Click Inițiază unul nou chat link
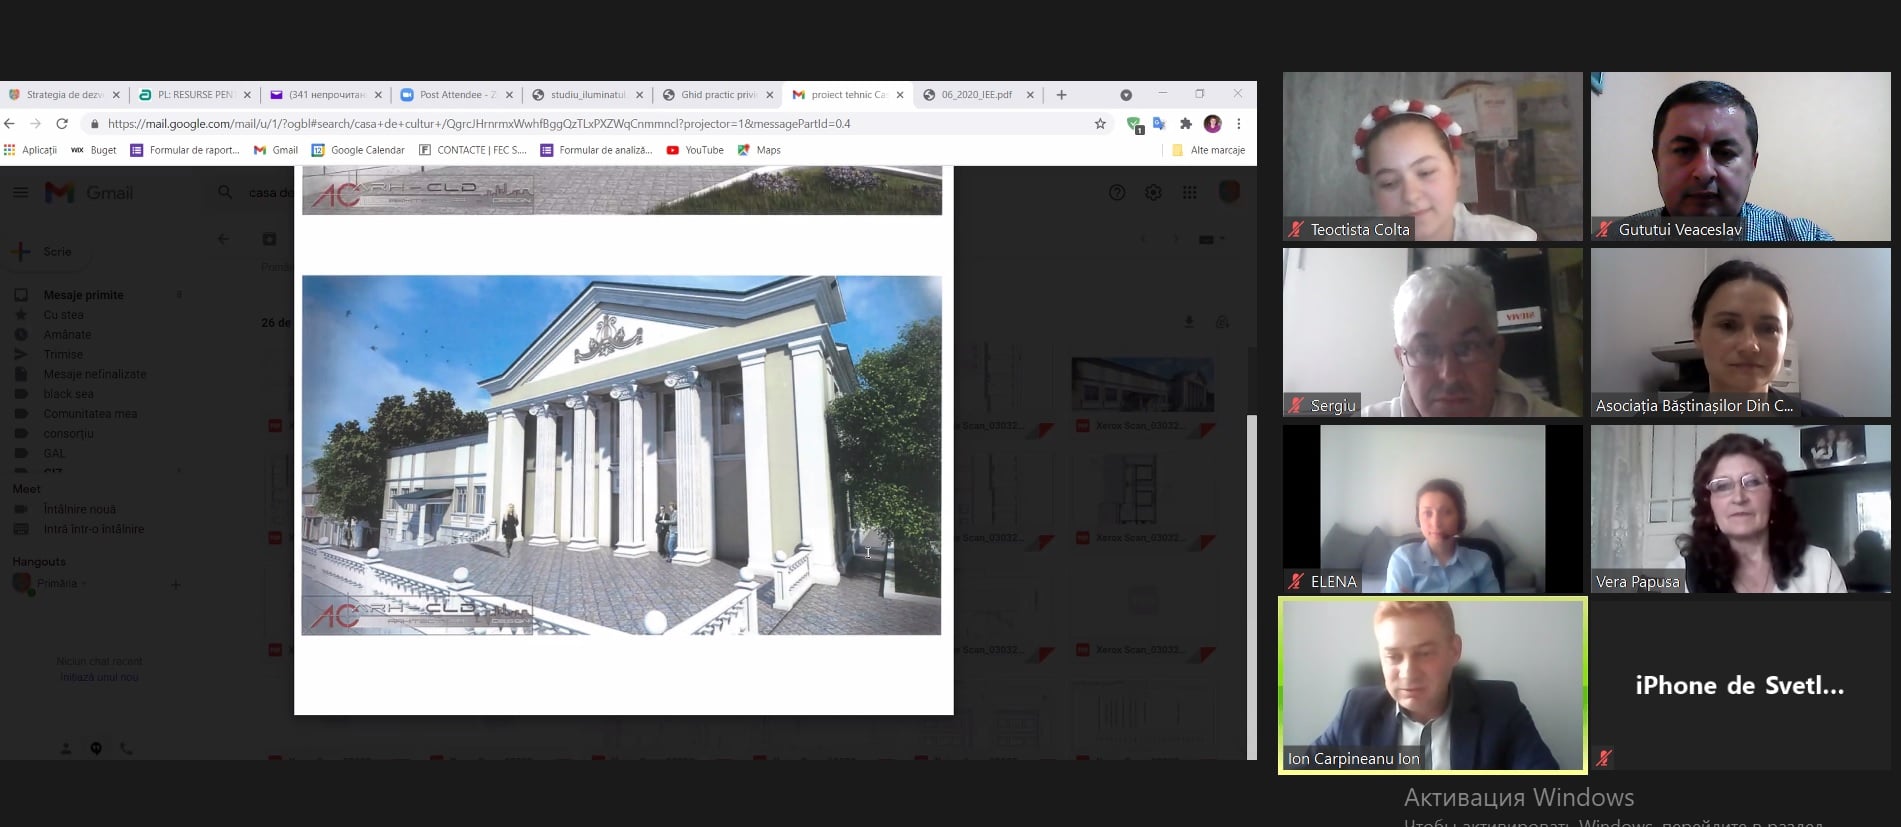The width and height of the screenshot is (1901, 827). click(99, 677)
